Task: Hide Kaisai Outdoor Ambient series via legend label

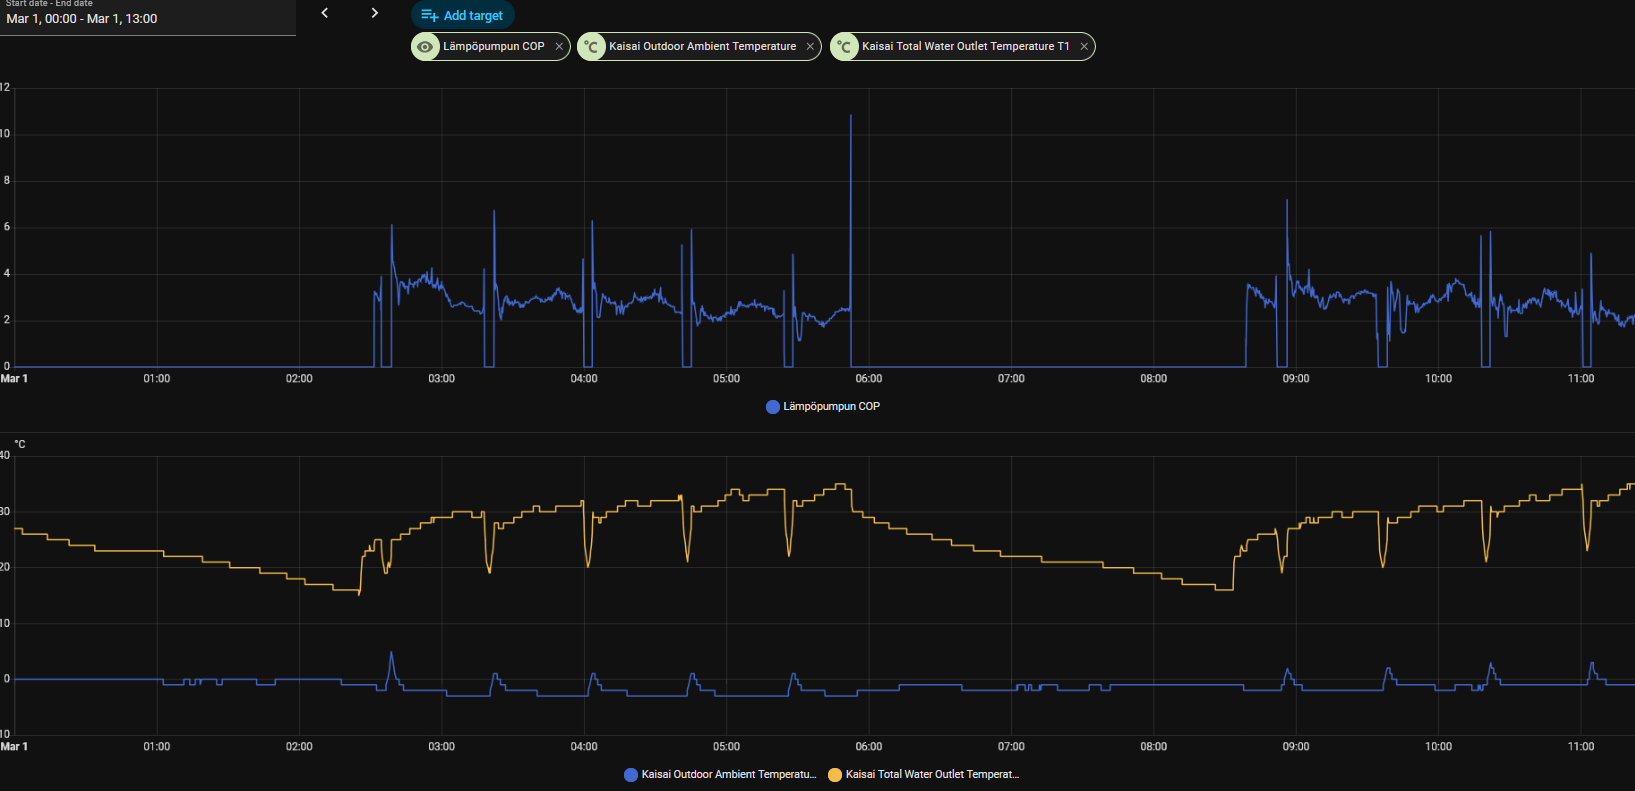Action: (x=728, y=775)
